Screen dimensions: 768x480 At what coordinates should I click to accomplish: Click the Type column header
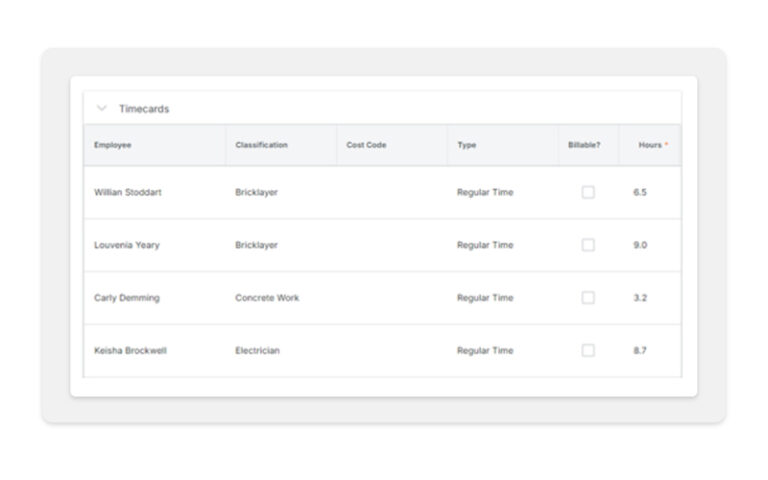click(467, 145)
